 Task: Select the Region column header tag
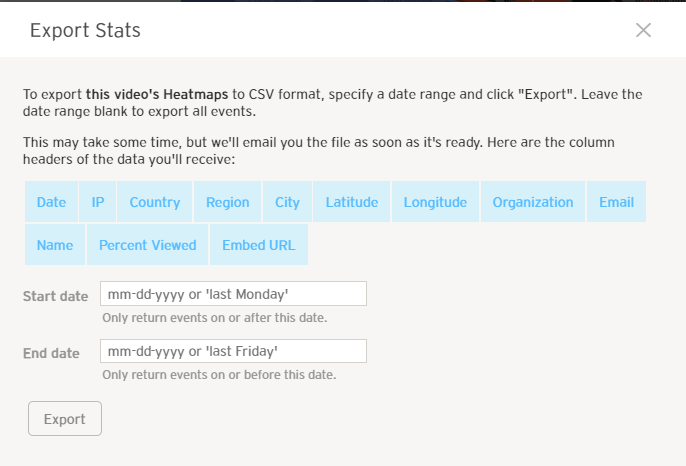click(228, 202)
